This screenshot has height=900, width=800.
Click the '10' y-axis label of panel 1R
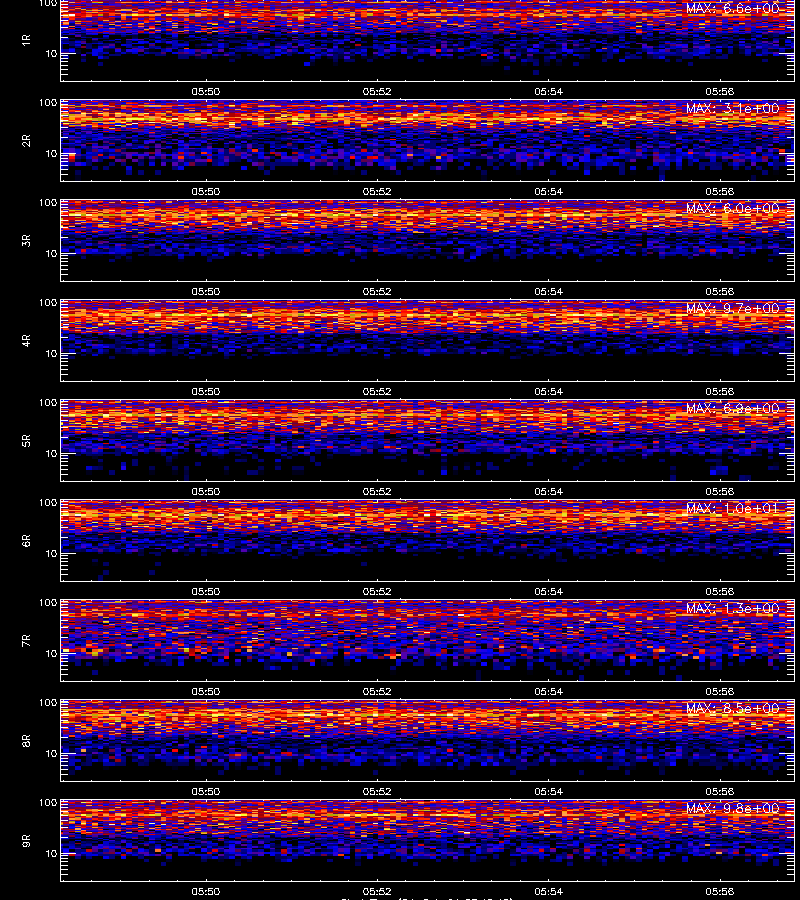coord(51,53)
